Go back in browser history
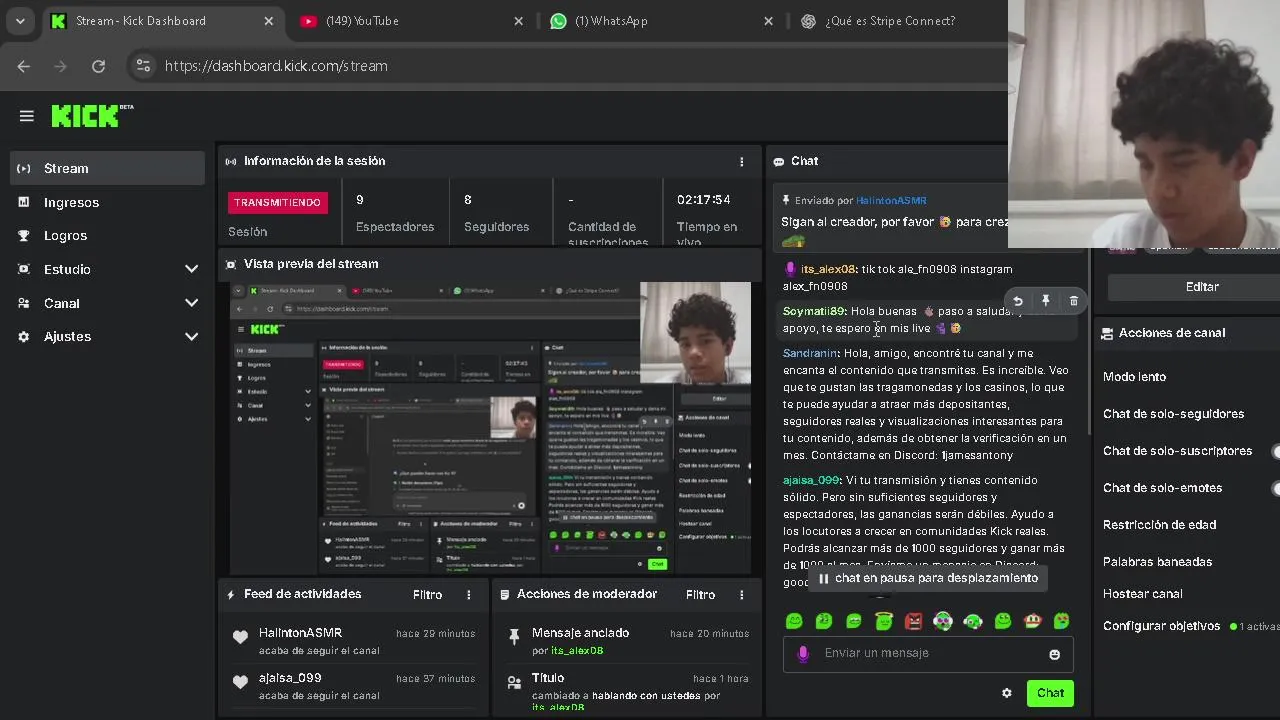The height and width of the screenshot is (720, 1280). tap(24, 66)
